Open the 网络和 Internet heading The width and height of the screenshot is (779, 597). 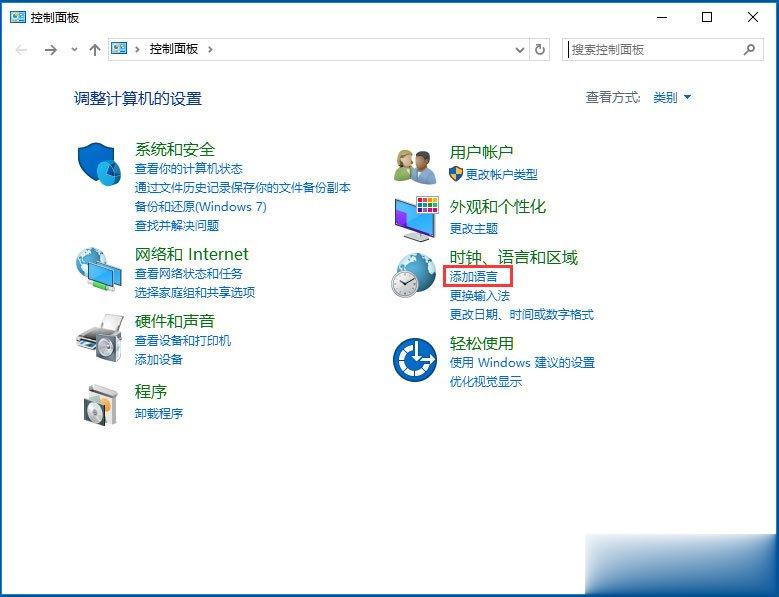click(191, 254)
